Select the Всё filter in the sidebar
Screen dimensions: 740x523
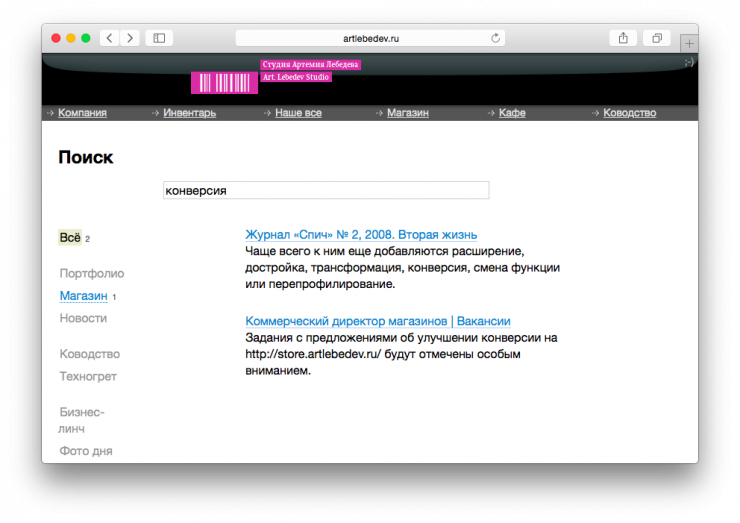(x=70, y=237)
